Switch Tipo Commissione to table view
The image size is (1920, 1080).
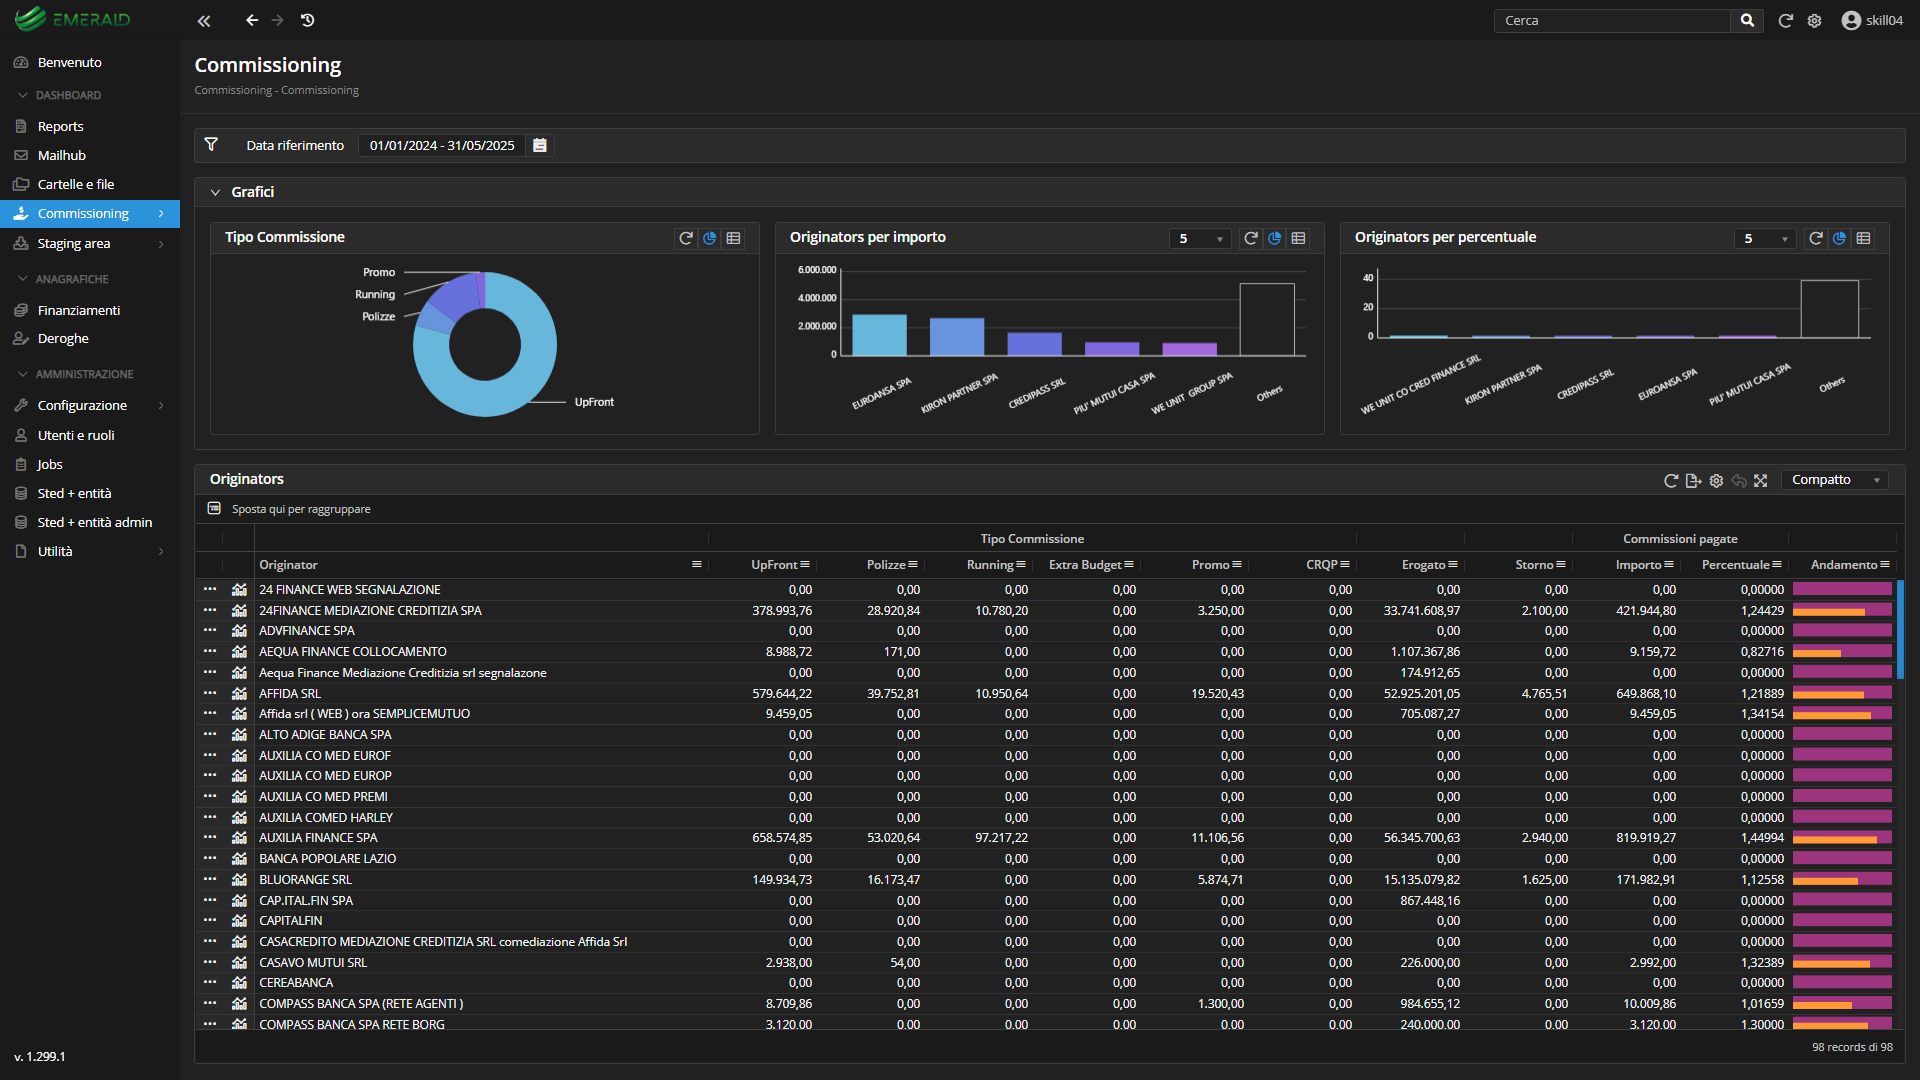pyautogui.click(x=734, y=238)
